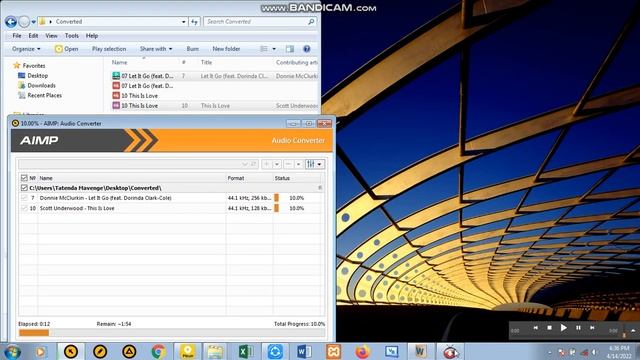Click the Back button in the Explorer window
The width and height of the screenshot is (640, 360).
[11, 22]
